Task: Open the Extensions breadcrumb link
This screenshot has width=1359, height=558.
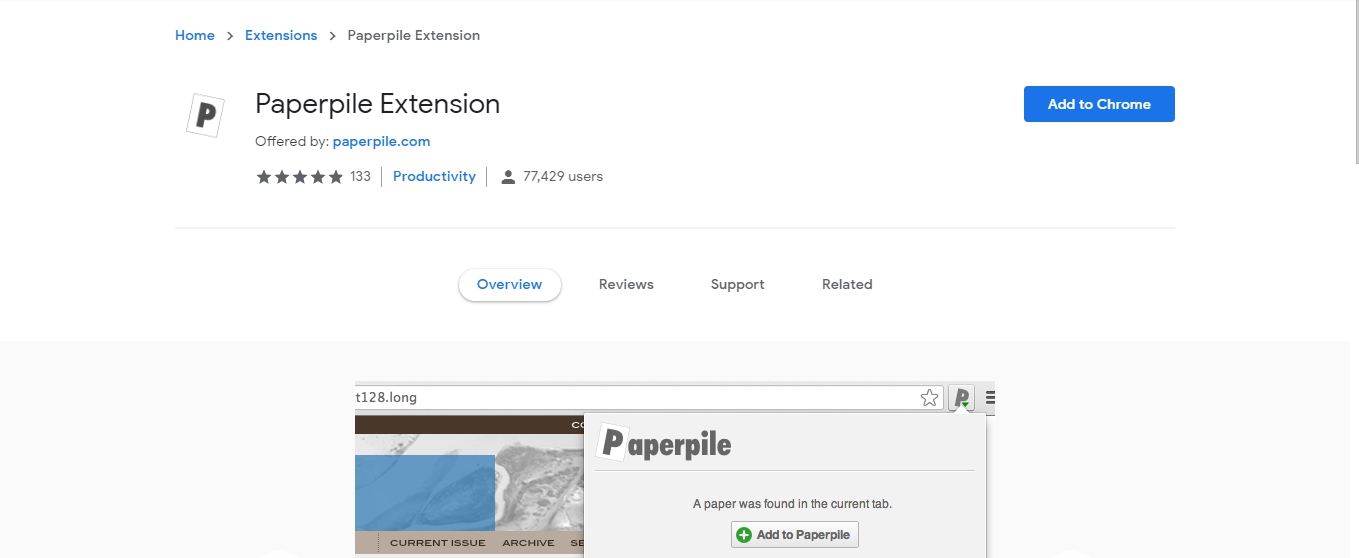Action: click(x=281, y=35)
